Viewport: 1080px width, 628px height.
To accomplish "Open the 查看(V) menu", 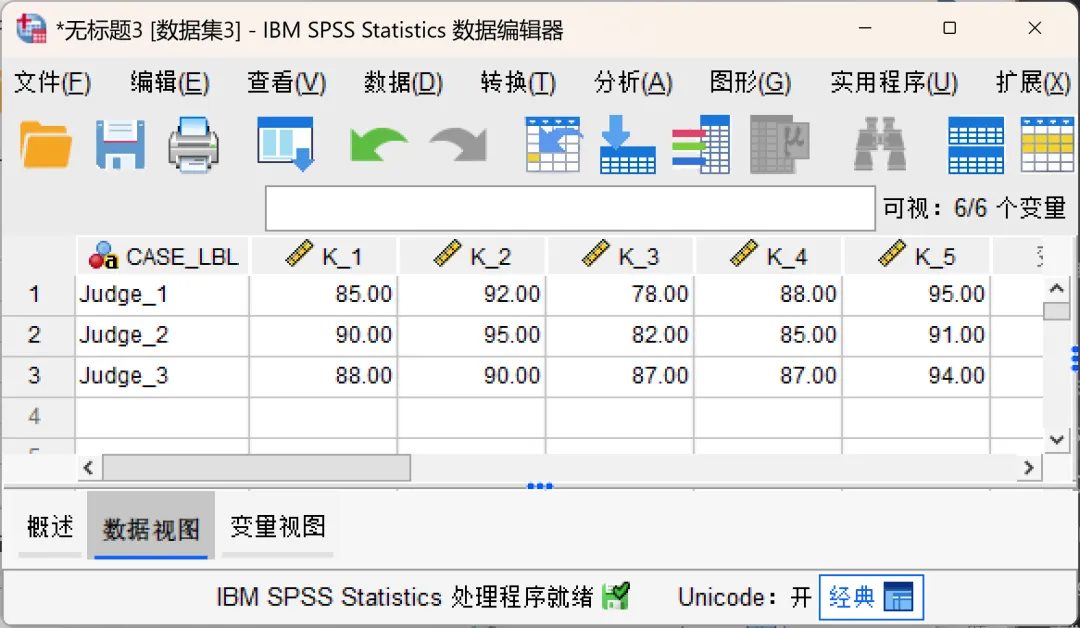I will 287,83.
